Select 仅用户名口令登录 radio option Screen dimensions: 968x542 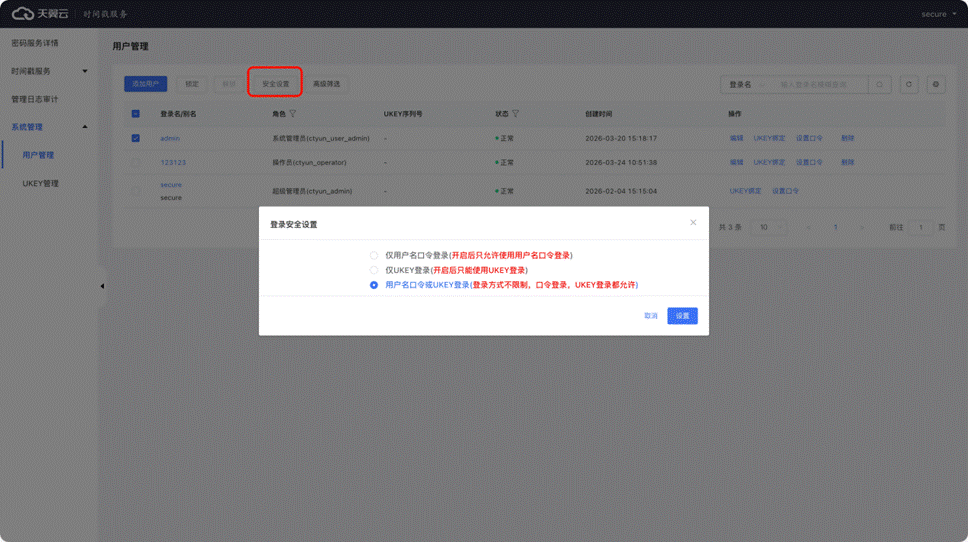373,256
